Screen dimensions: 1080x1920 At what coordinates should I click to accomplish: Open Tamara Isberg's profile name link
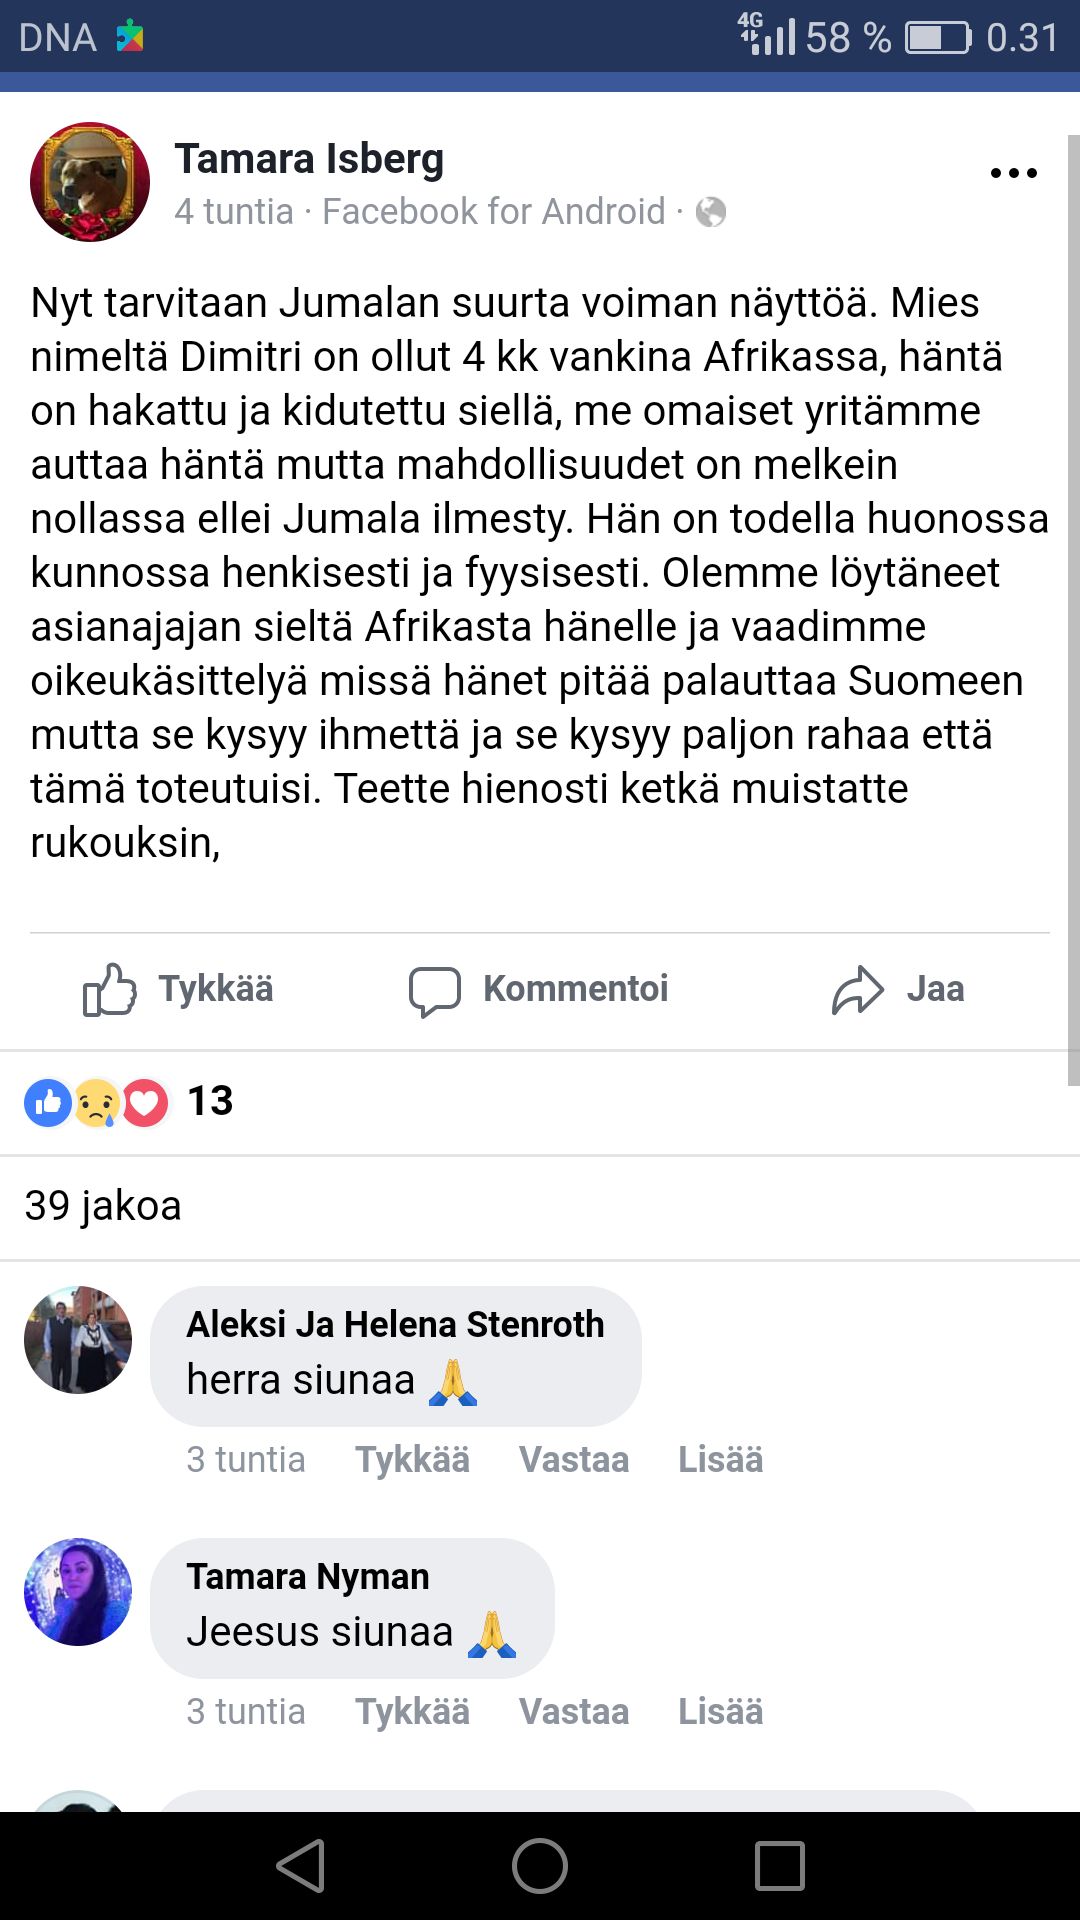tap(309, 159)
